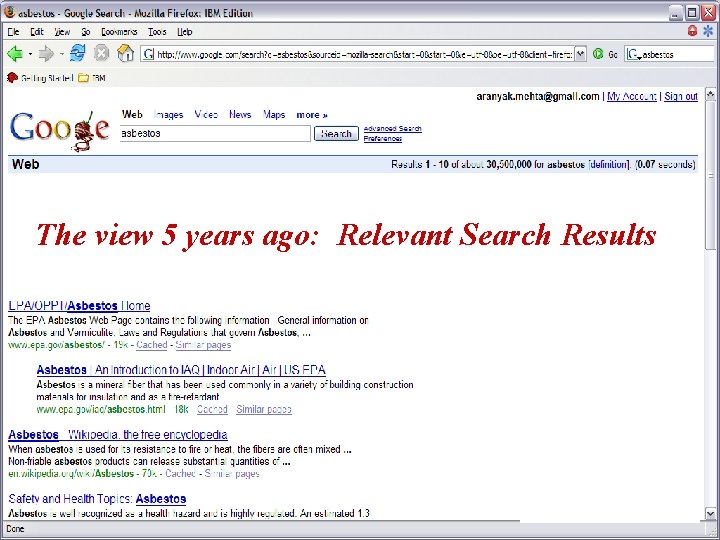Screen dimensions: 720x540
Task: Open Similar pages for www.epa.gov/asbestos/
Action: point(203,345)
